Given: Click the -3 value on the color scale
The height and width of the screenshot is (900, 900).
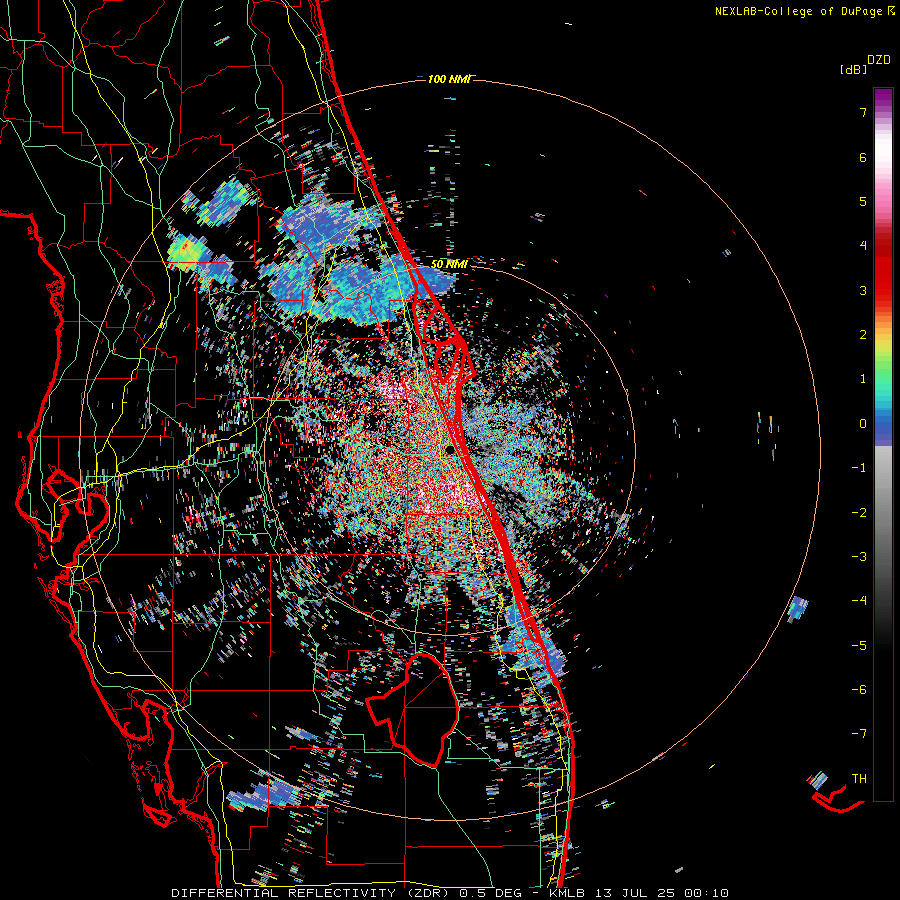Looking at the screenshot, I should click(859, 557).
